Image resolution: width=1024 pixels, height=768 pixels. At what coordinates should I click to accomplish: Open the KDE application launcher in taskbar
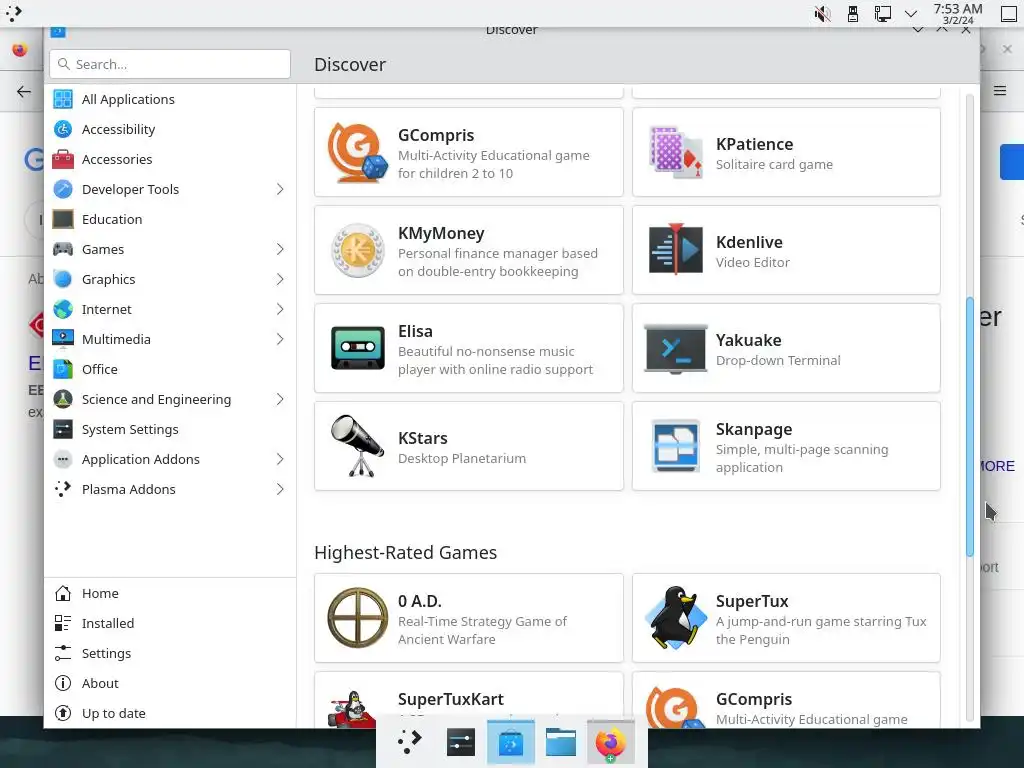pyautogui.click(x=409, y=742)
